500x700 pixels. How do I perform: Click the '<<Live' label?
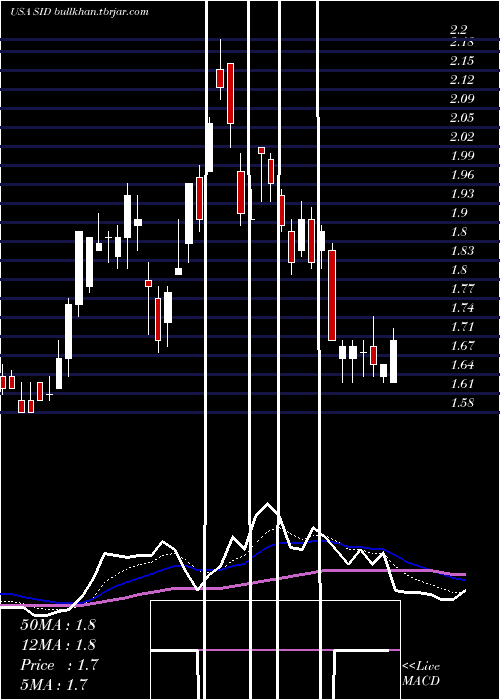pos(421,667)
